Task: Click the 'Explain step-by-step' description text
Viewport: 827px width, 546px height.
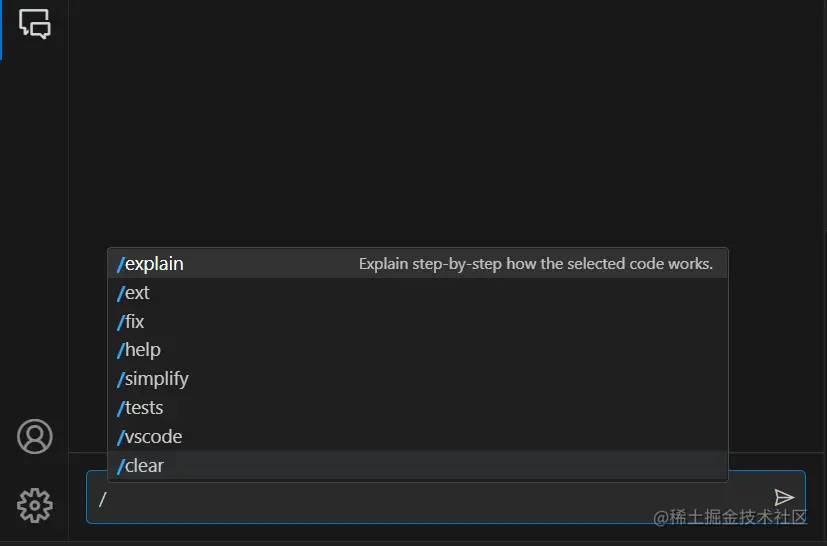Action: pyautogui.click(x=535, y=264)
